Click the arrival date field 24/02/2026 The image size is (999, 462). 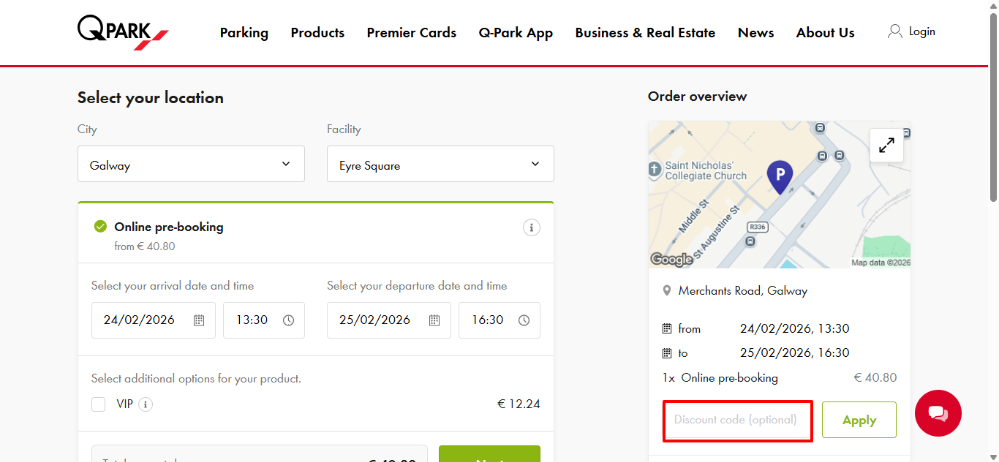(153, 320)
